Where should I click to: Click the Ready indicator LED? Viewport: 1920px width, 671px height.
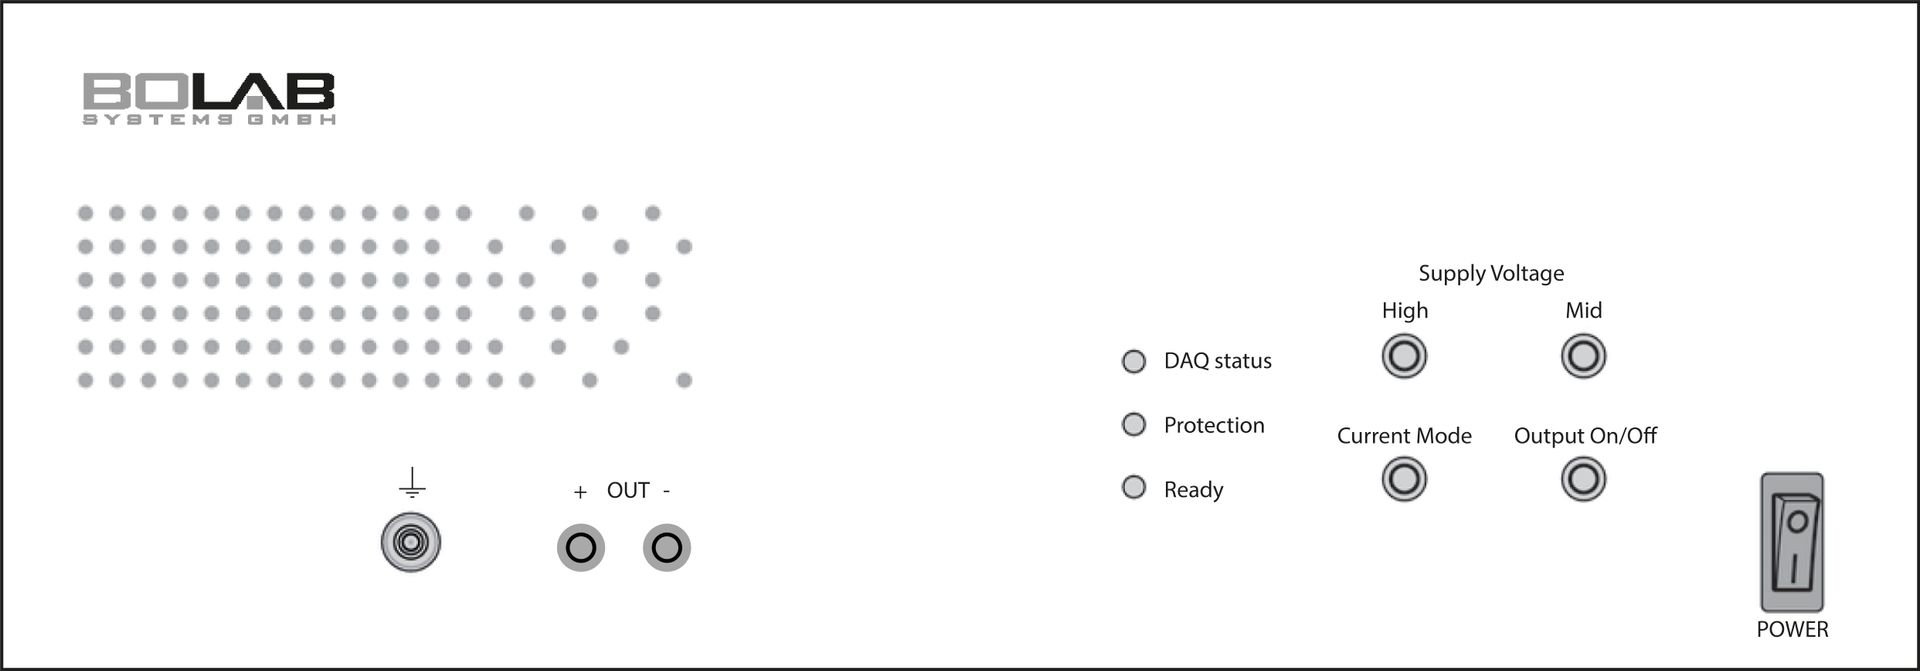(1134, 488)
